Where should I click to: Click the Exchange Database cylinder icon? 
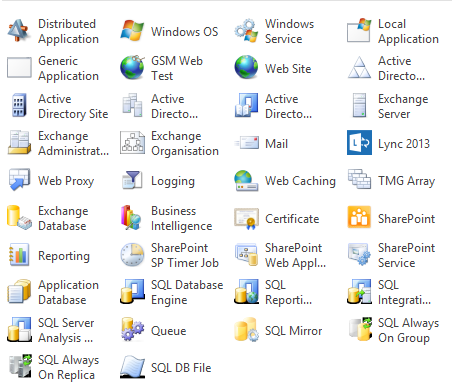coord(19,218)
